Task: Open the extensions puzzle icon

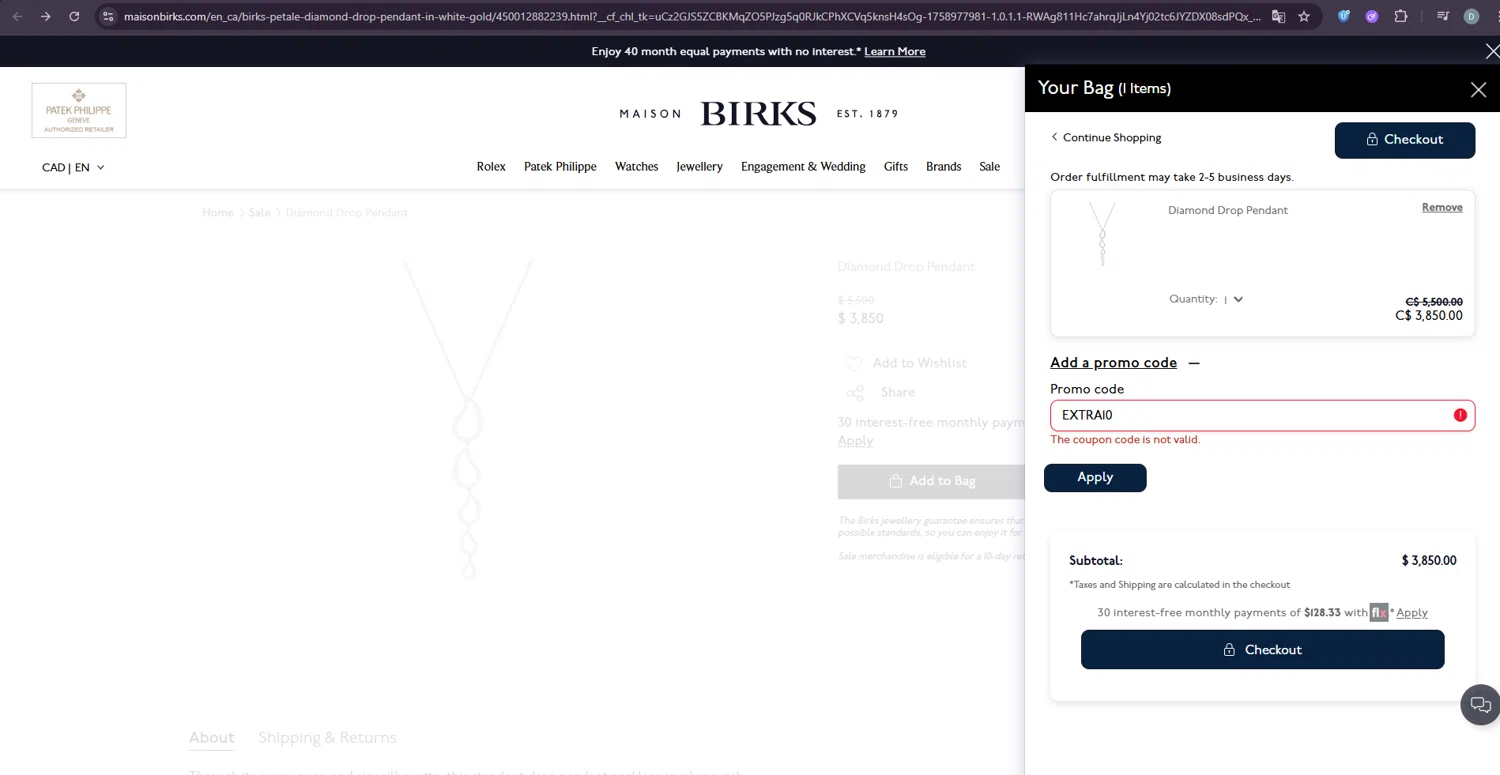Action: point(1401,16)
